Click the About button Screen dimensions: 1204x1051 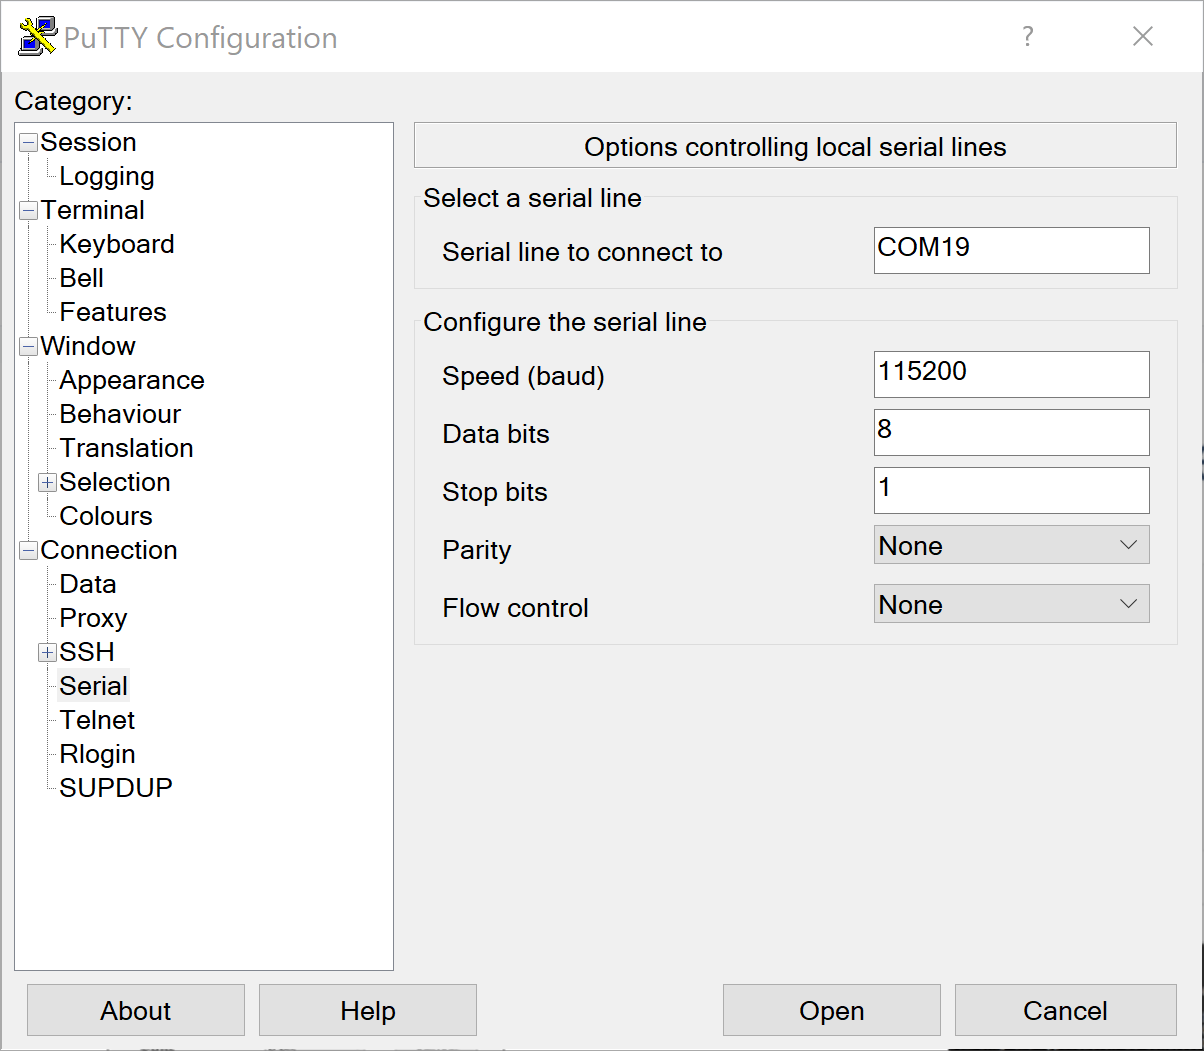click(x=136, y=1010)
